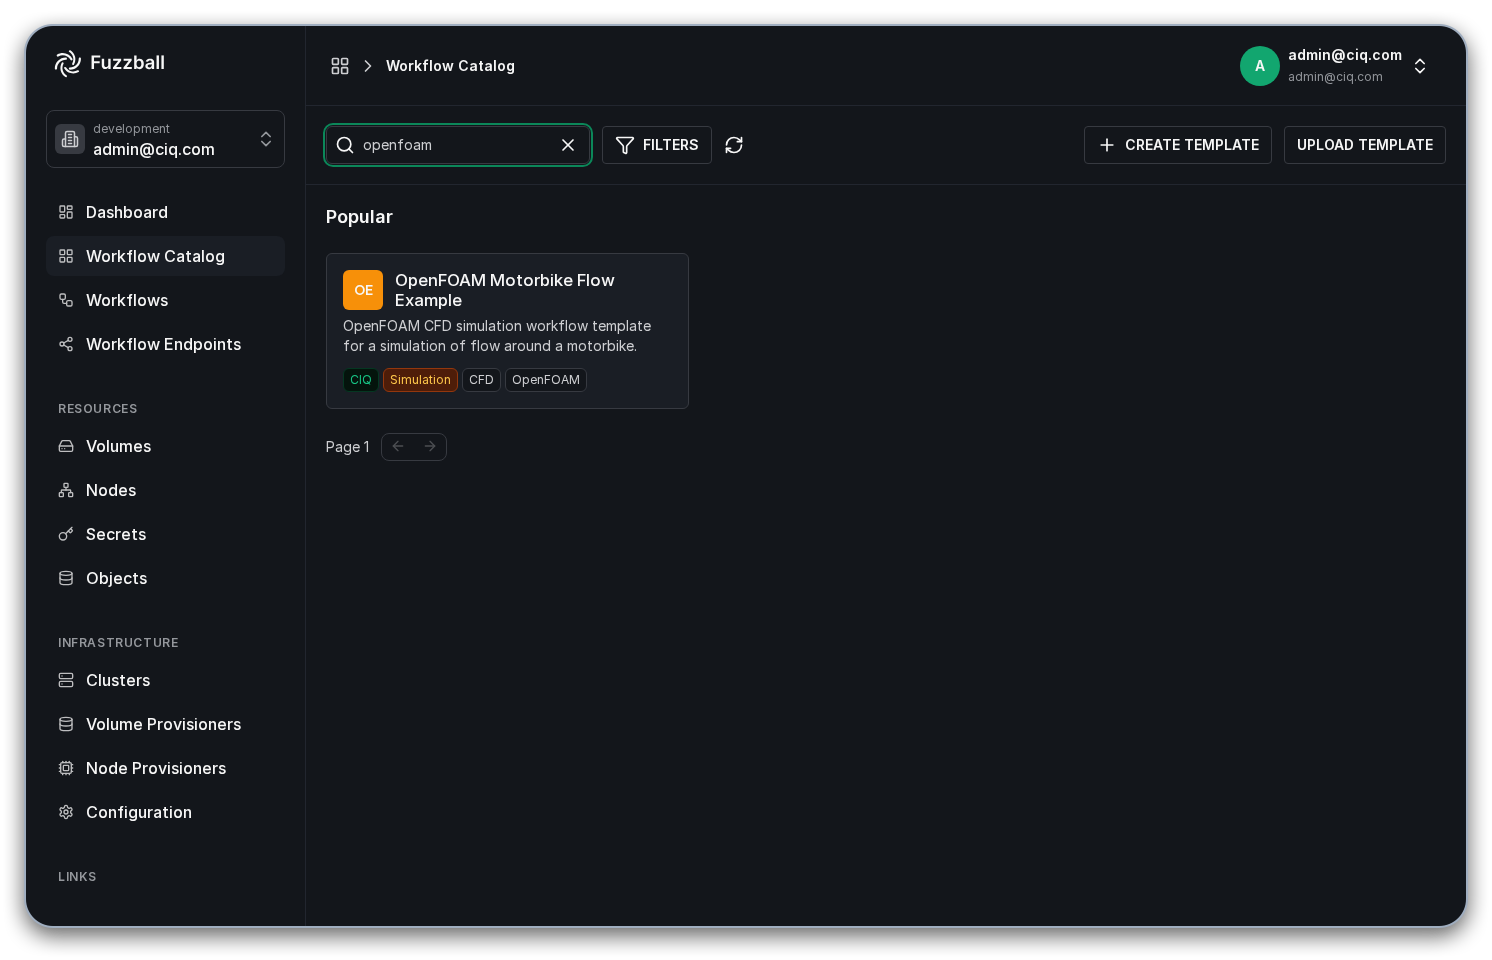Click the Page 1 label

347,447
